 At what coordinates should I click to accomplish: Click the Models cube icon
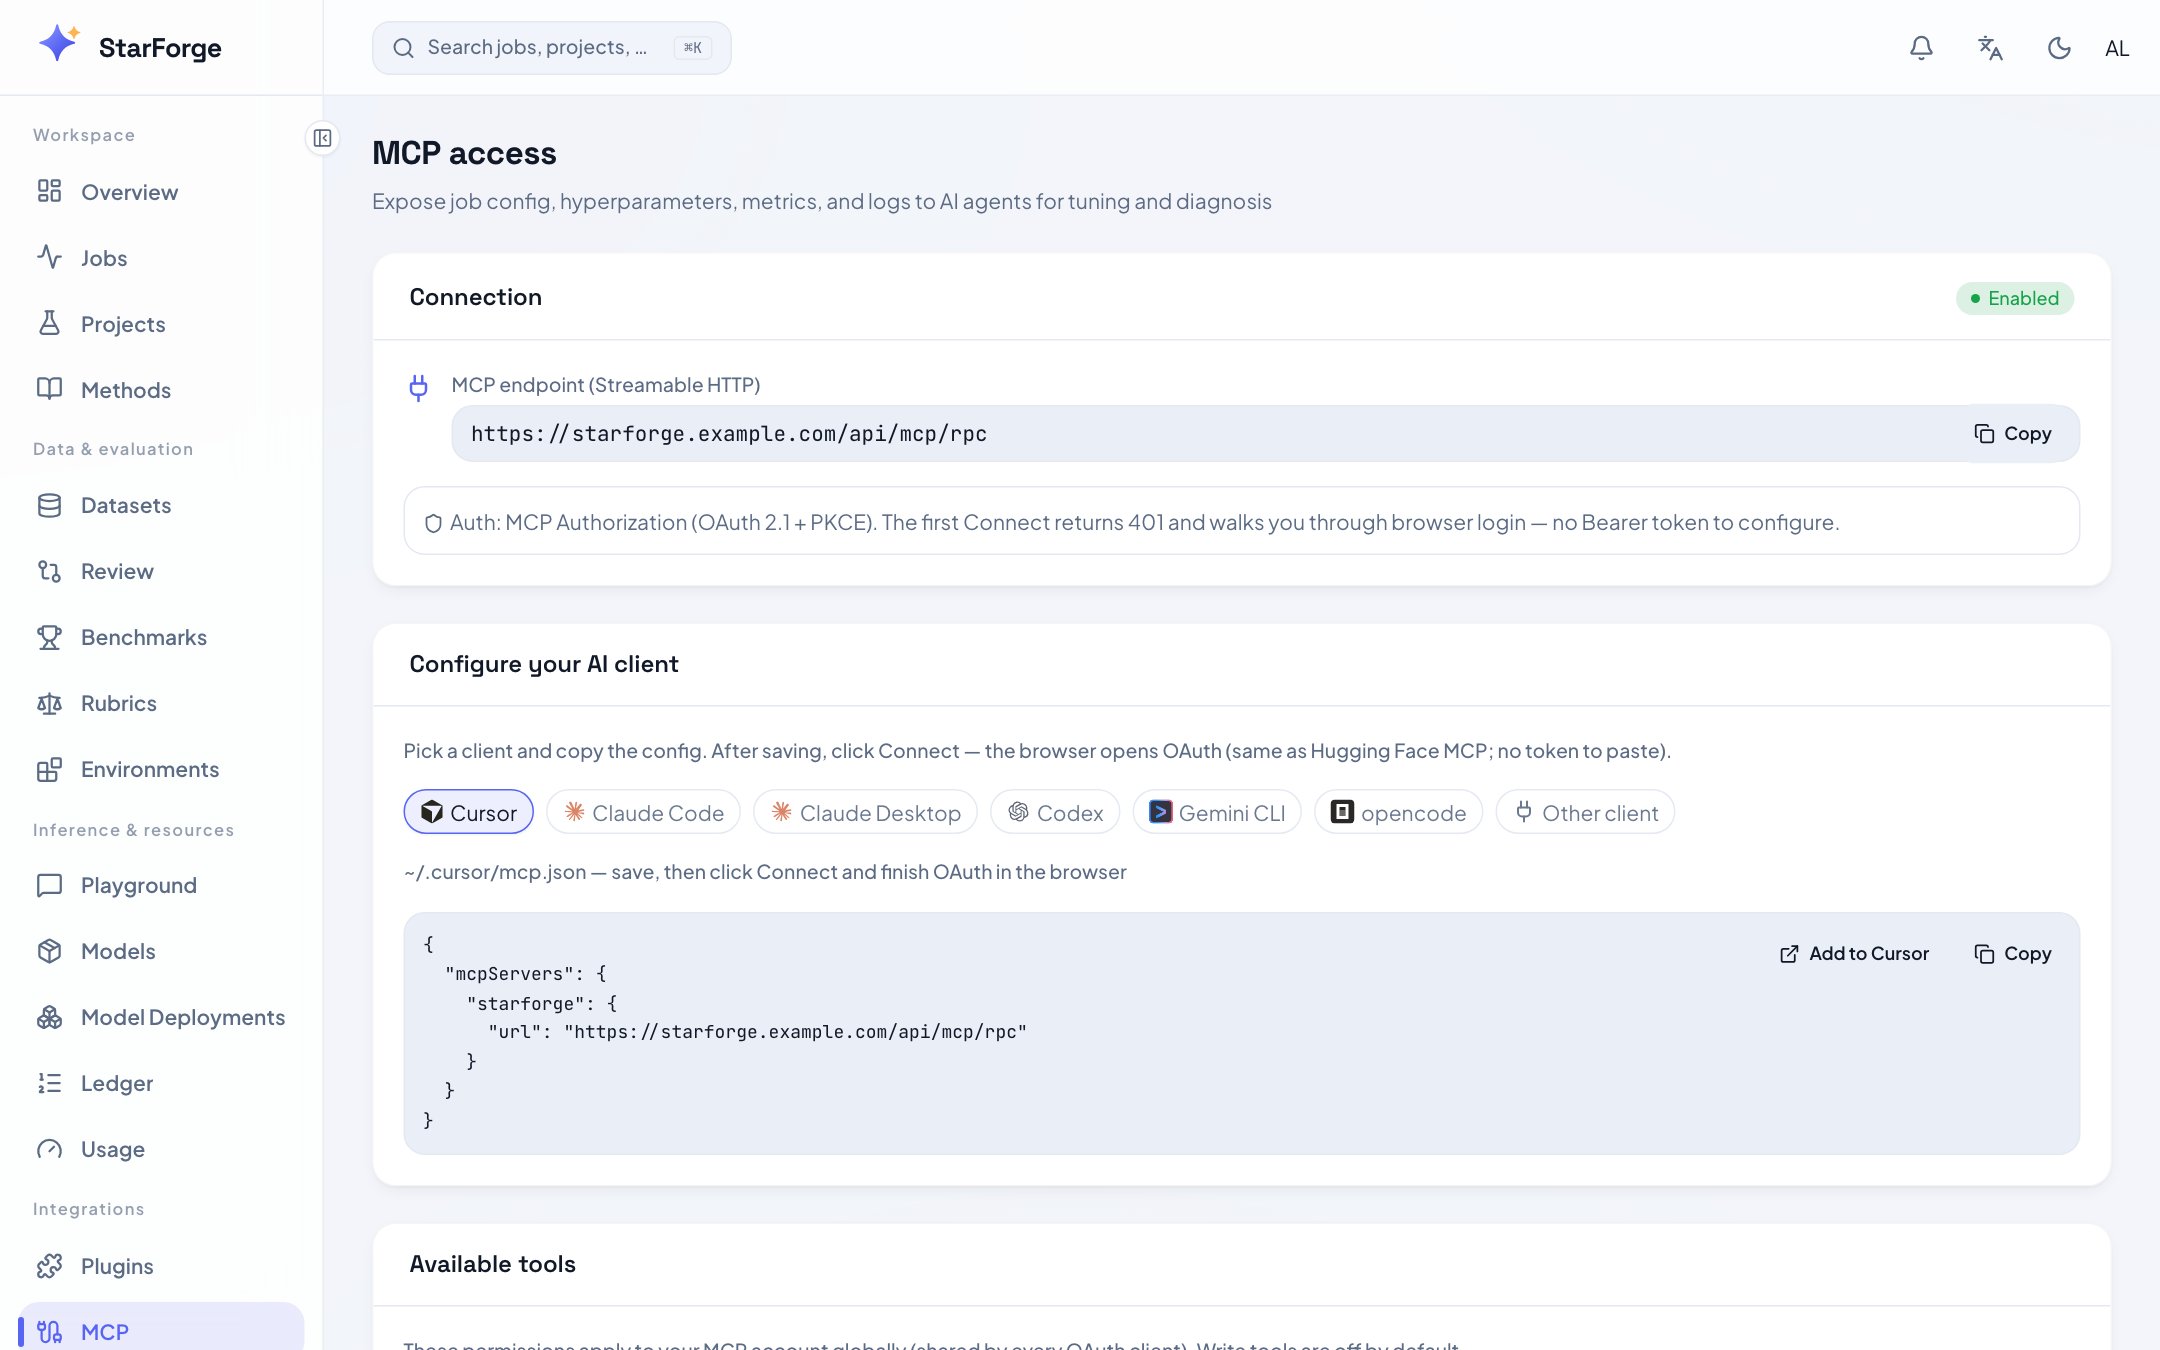point(49,951)
